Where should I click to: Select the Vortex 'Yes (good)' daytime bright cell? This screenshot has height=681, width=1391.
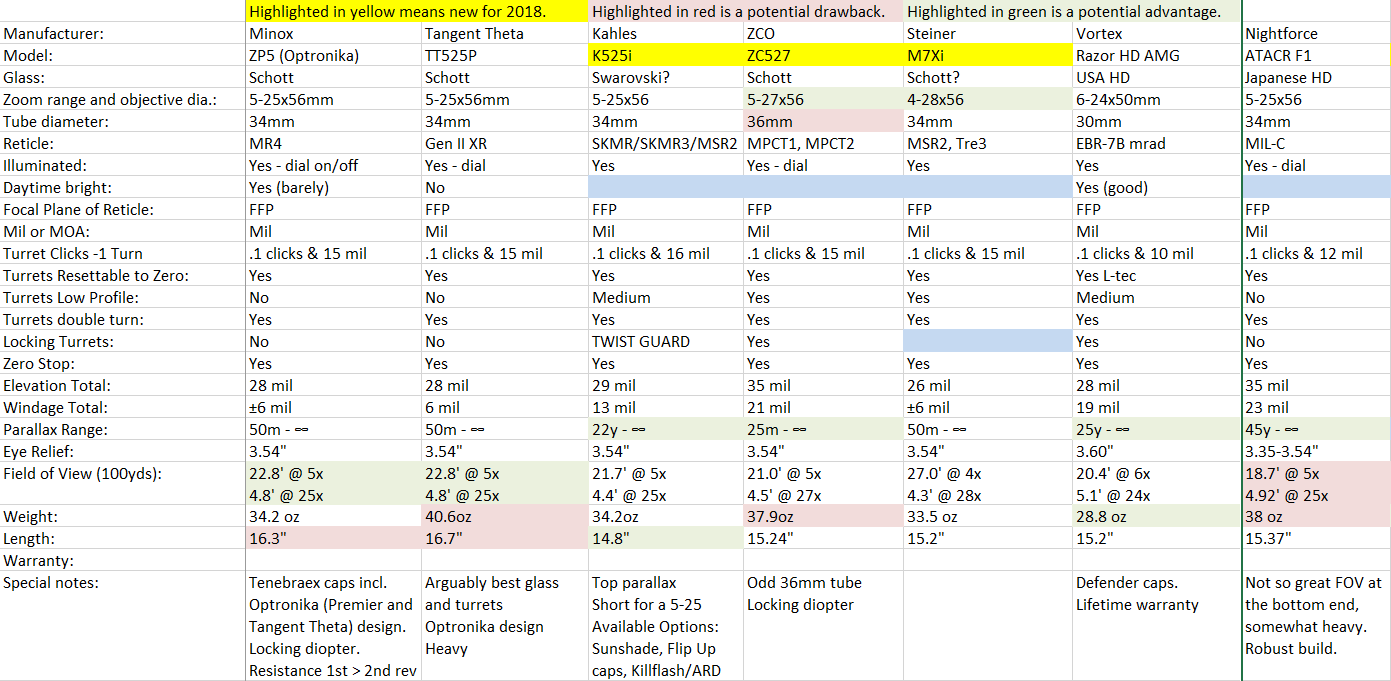click(x=1114, y=188)
